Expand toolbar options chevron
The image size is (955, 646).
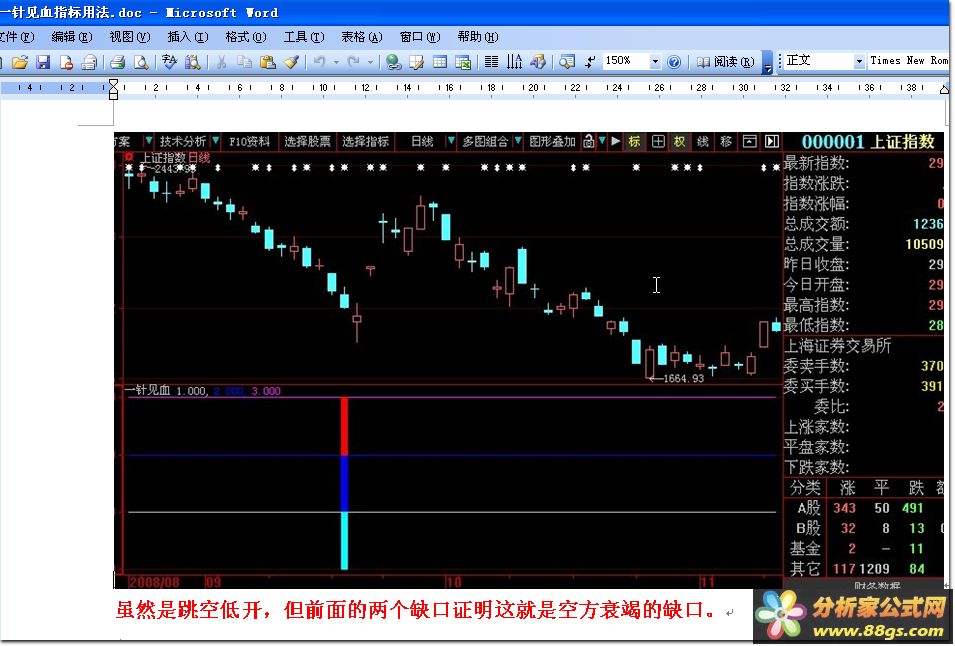767,62
